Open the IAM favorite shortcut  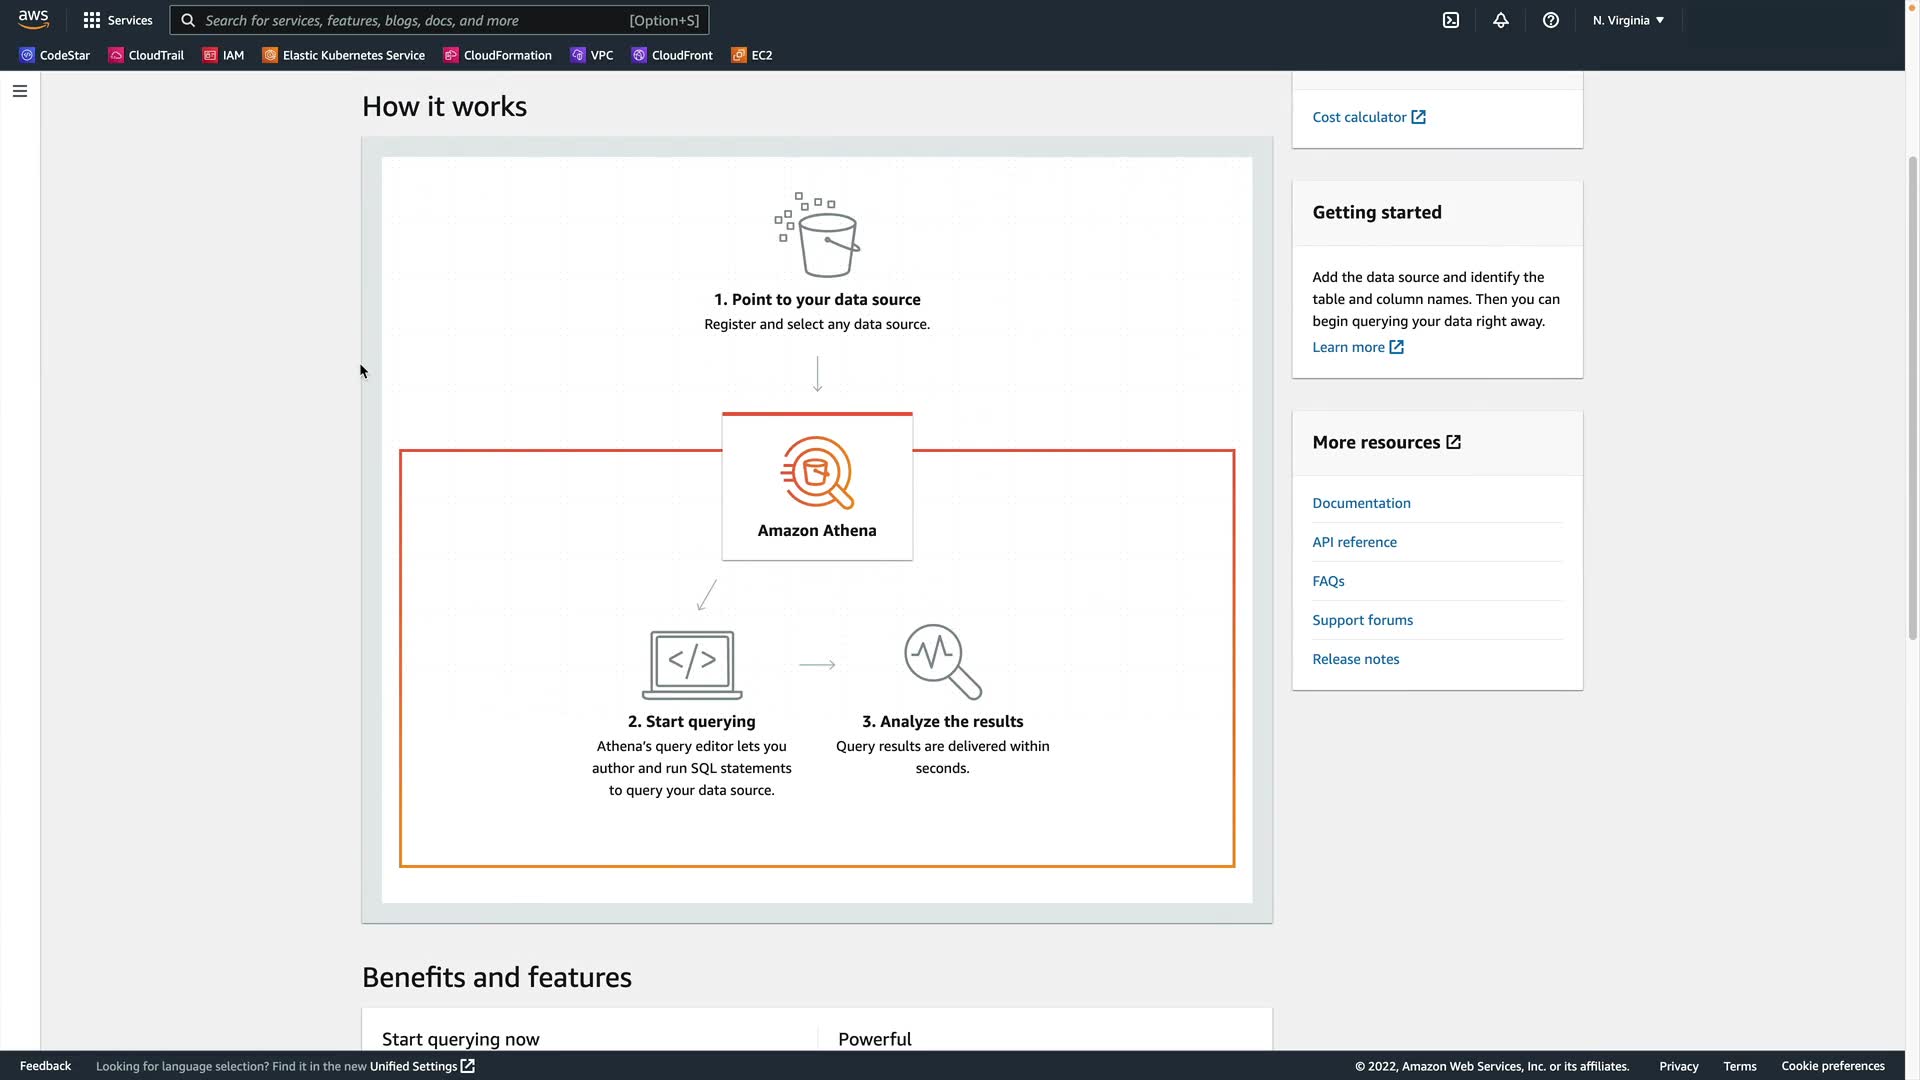pos(224,55)
